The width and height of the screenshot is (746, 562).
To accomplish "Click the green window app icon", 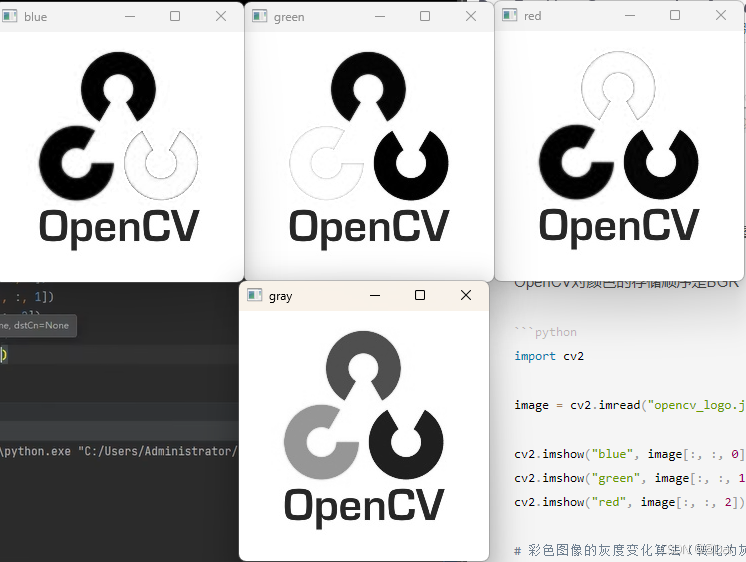I will [259, 16].
